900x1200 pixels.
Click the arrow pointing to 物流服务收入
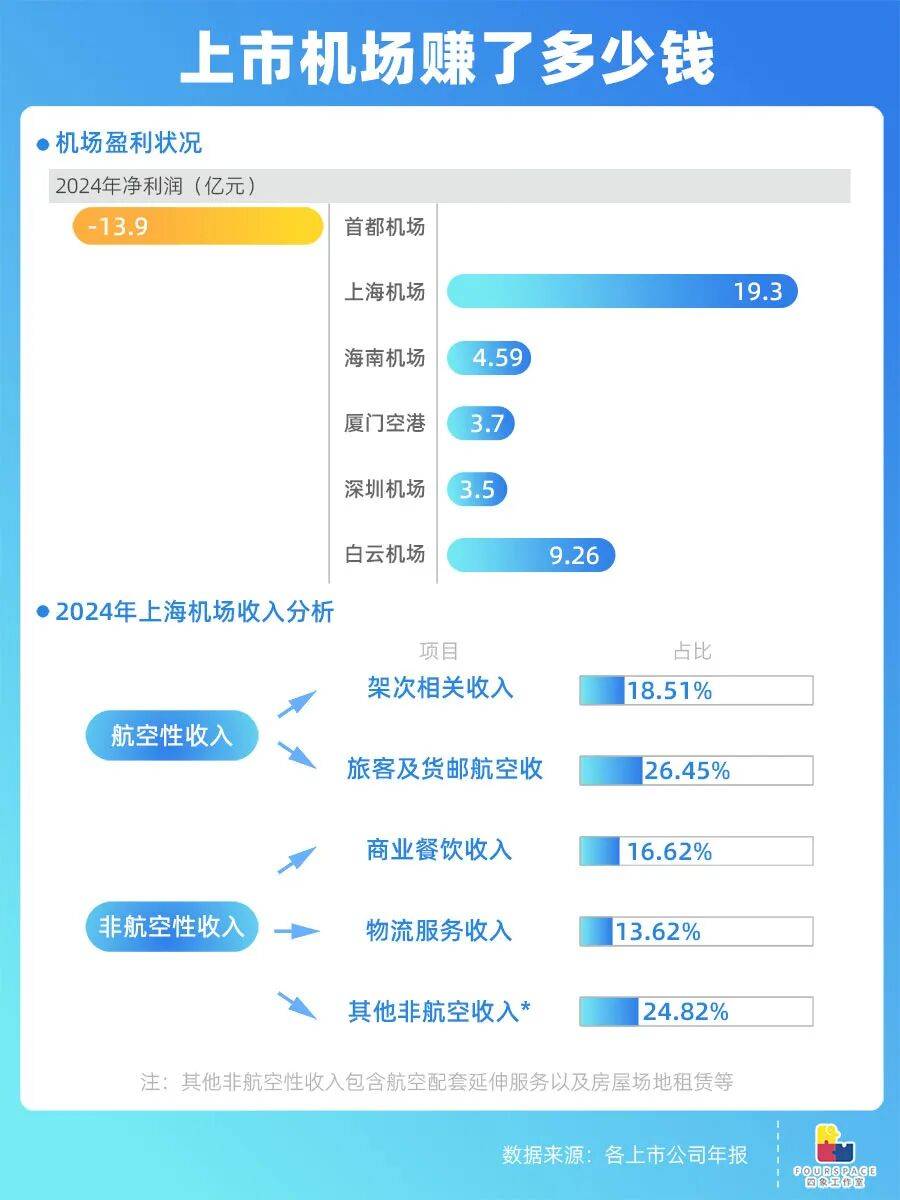pos(296,932)
